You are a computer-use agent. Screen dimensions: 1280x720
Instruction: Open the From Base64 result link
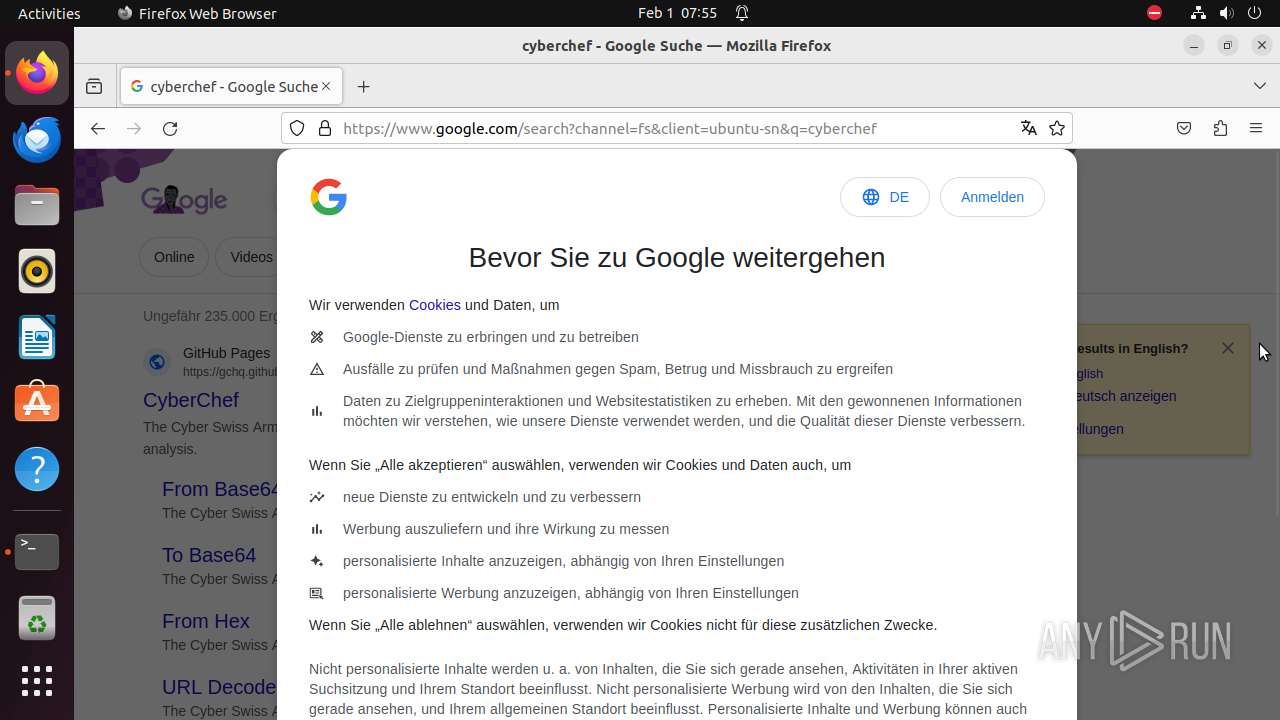(220, 489)
